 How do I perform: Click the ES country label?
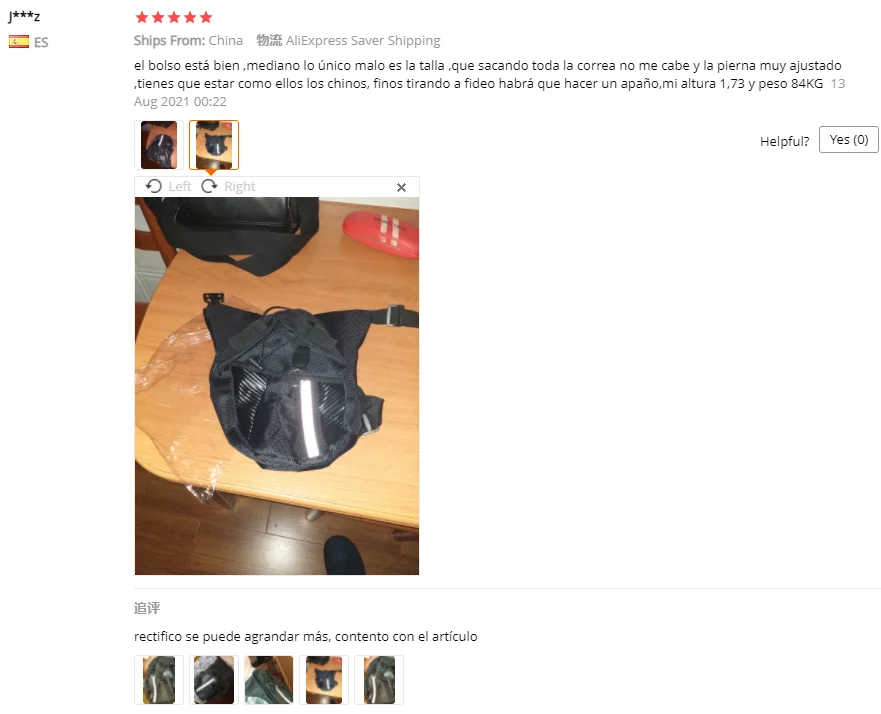point(41,43)
